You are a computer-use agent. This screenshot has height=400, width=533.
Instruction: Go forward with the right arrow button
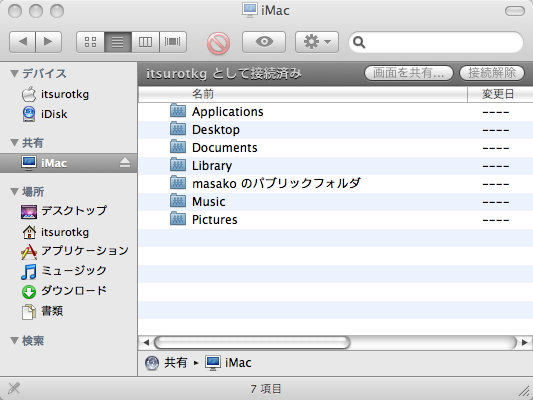tap(49, 42)
